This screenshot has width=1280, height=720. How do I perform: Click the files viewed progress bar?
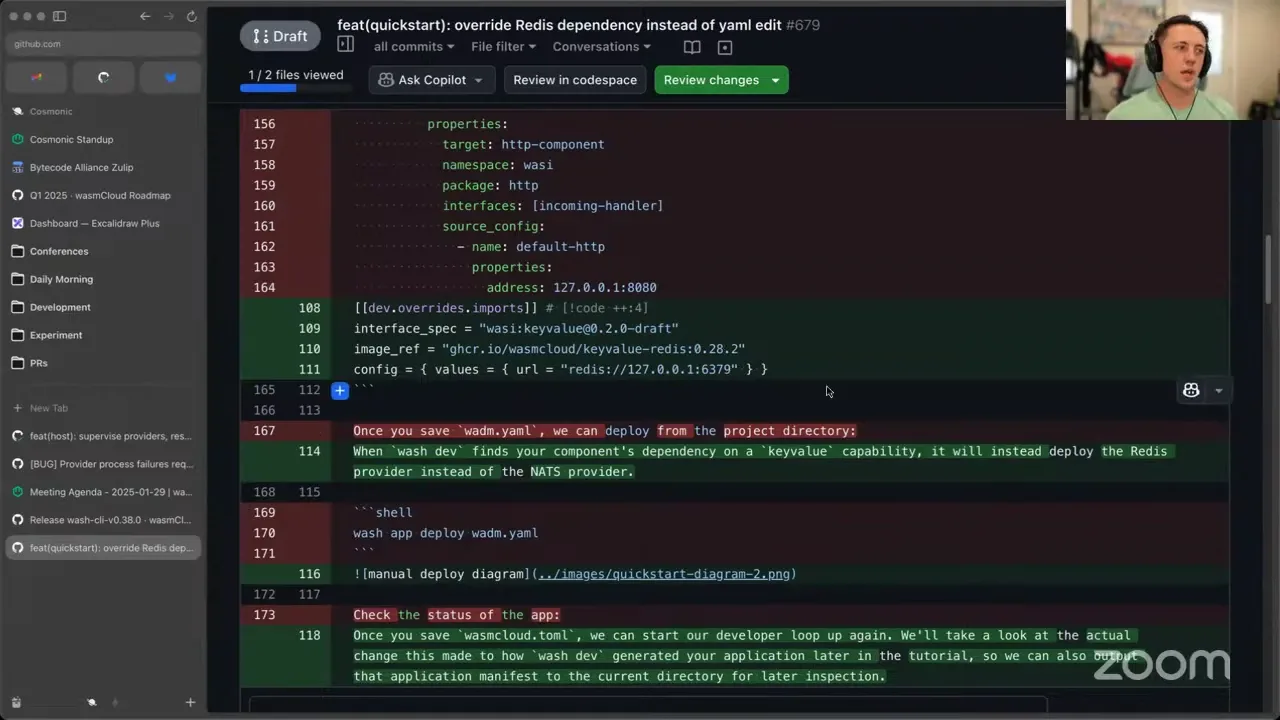[296, 88]
